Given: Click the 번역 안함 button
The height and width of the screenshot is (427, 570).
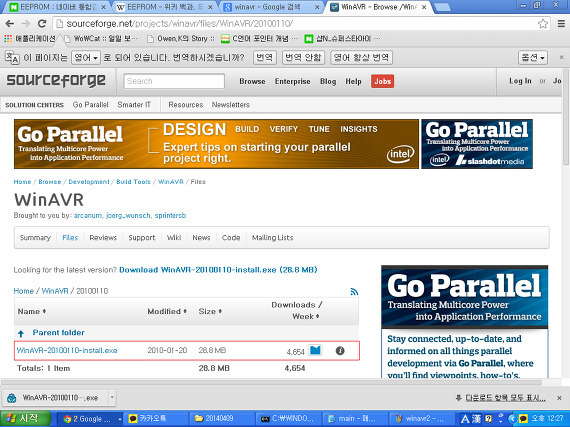Looking at the screenshot, I should click(x=303, y=57).
